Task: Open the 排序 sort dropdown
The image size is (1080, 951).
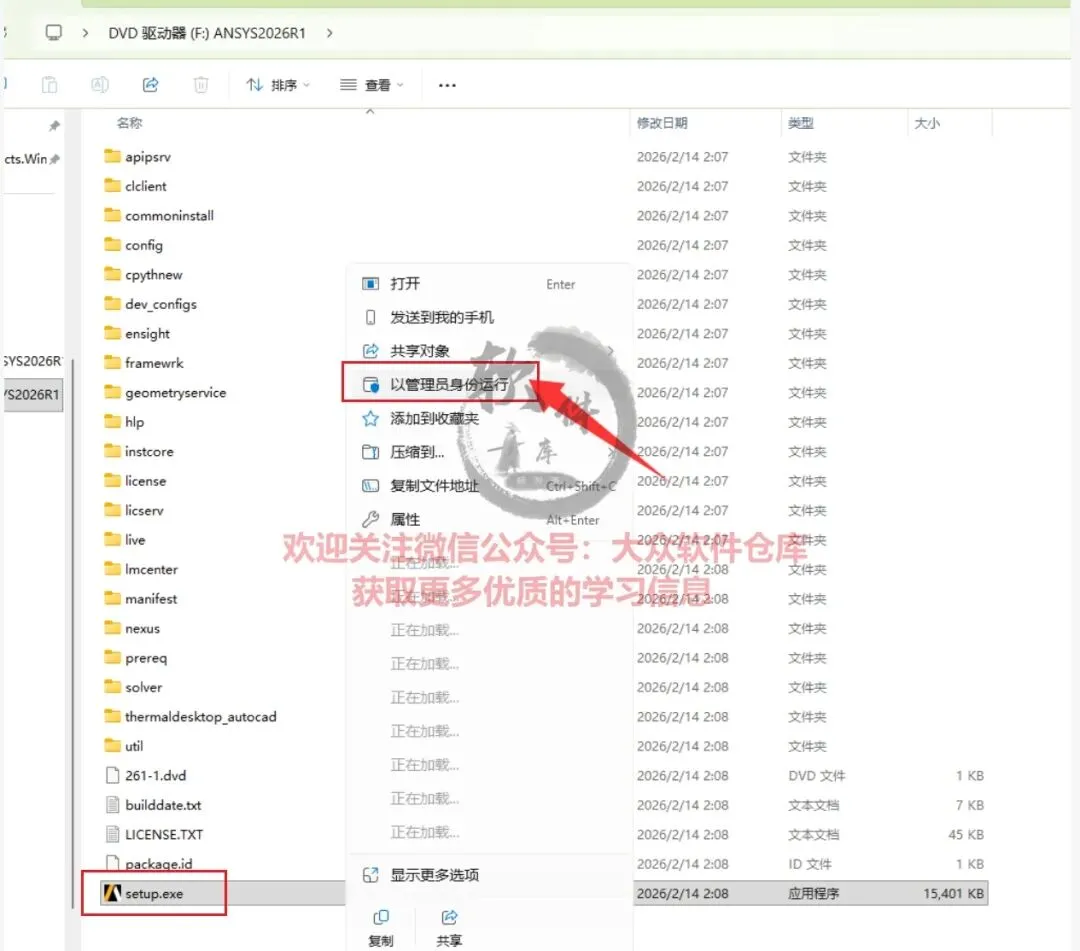Action: (x=278, y=85)
